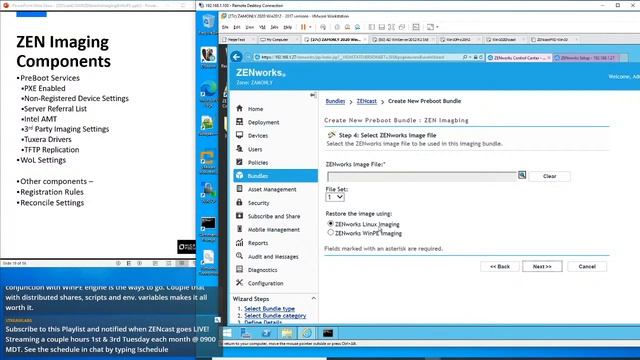
Task: Click the Cancel button
Action: pyautogui.click(x=587, y=266)
